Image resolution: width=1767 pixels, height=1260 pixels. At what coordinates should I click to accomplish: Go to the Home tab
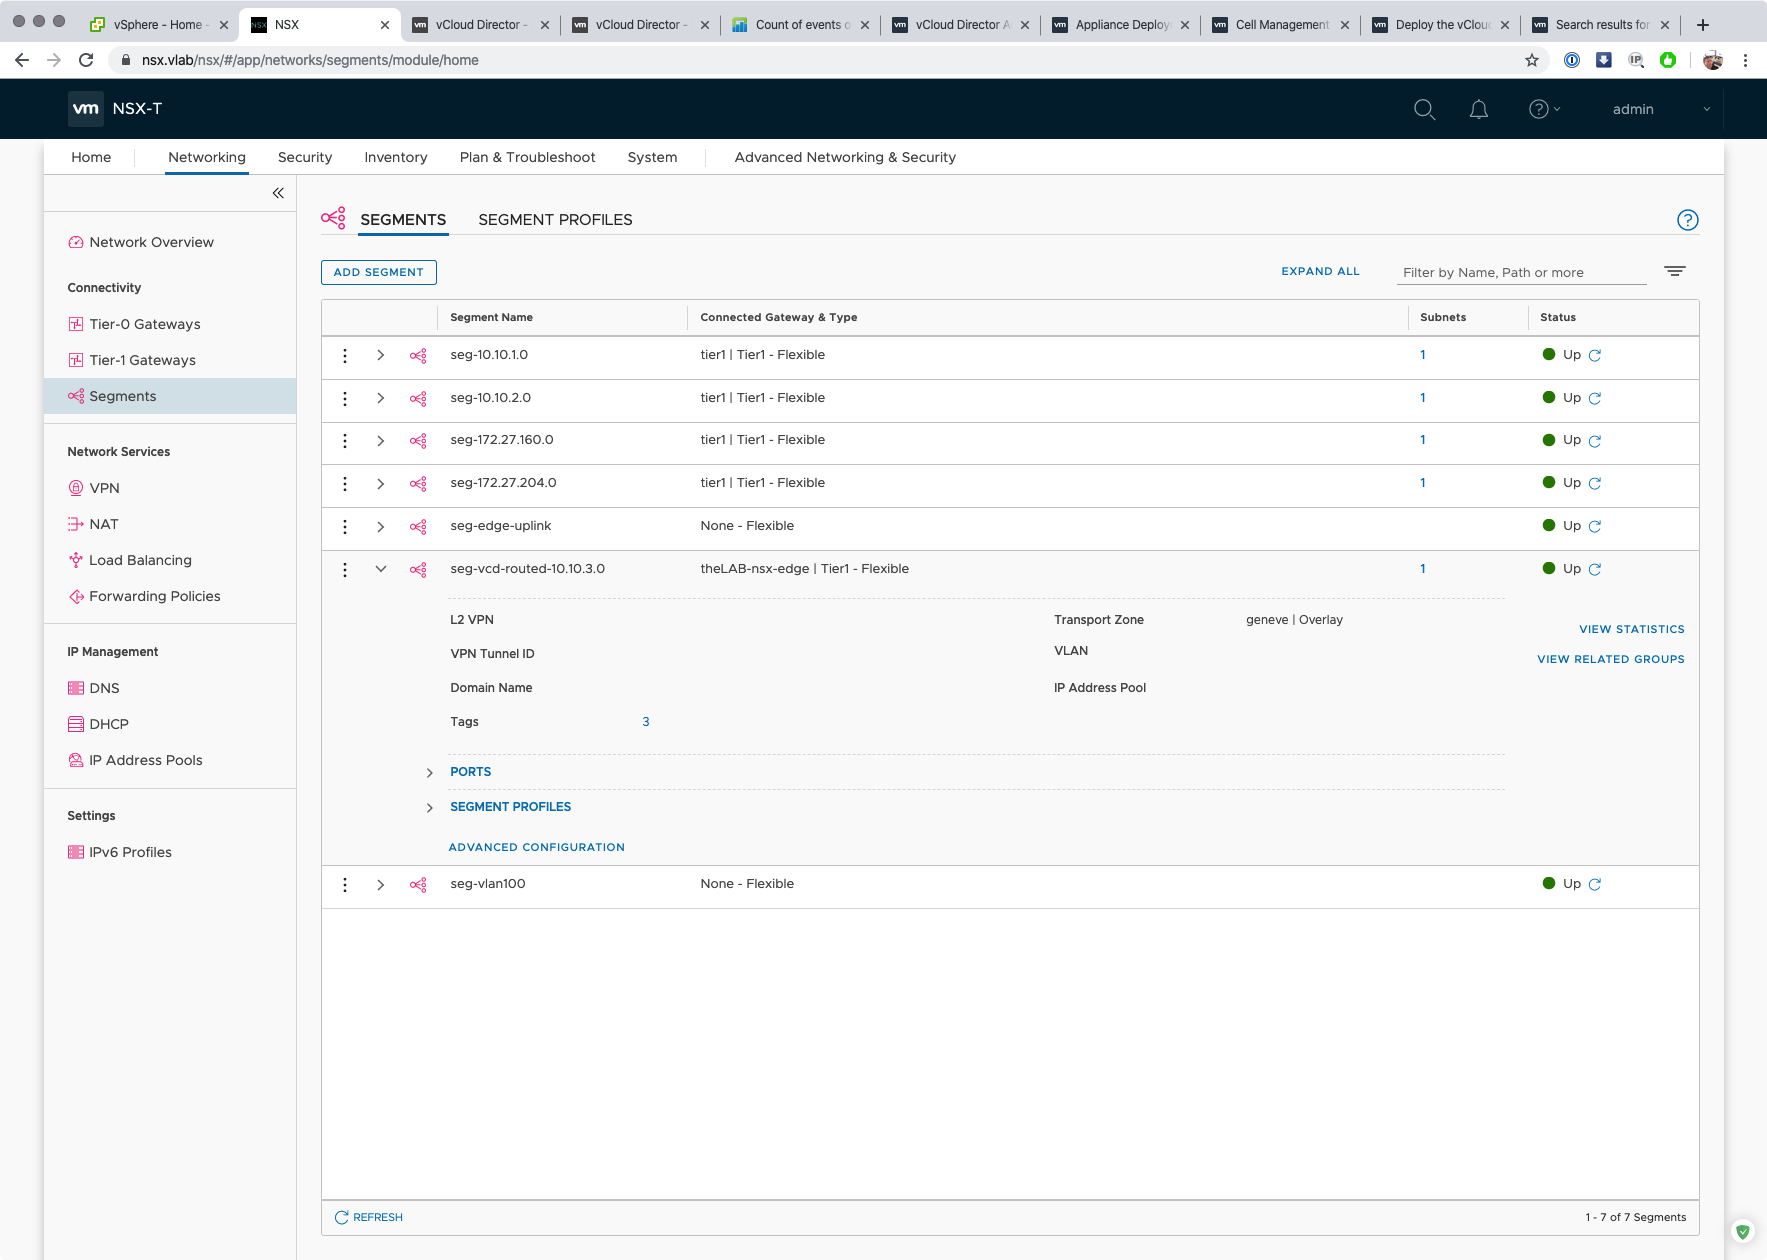91,157
